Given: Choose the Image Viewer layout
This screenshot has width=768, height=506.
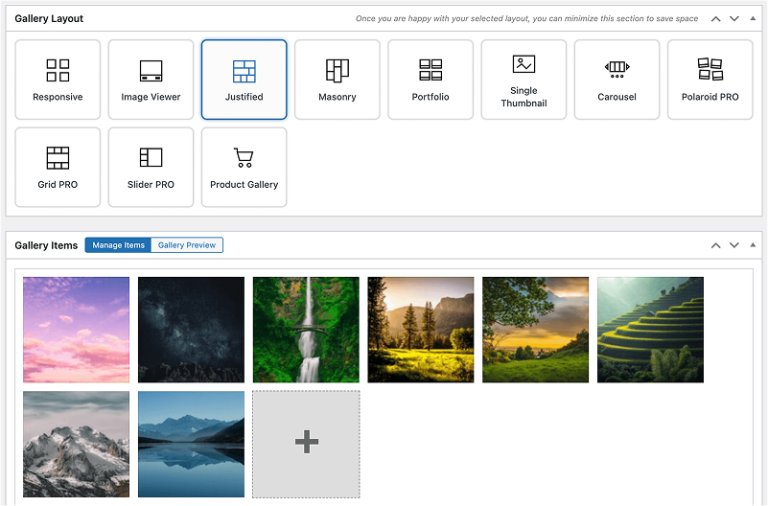Looking at the screenshot, I should [151, 79].
